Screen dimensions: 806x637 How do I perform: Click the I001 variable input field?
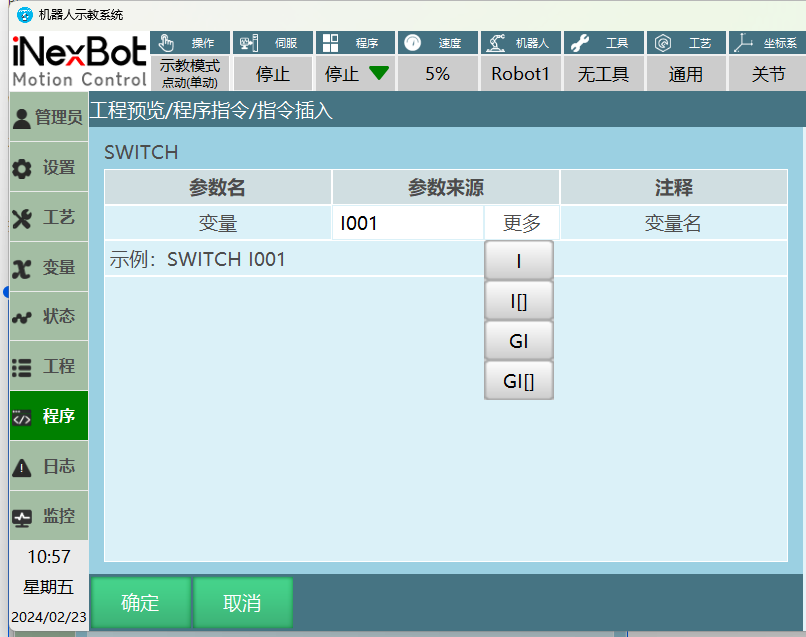pos(408,223)
